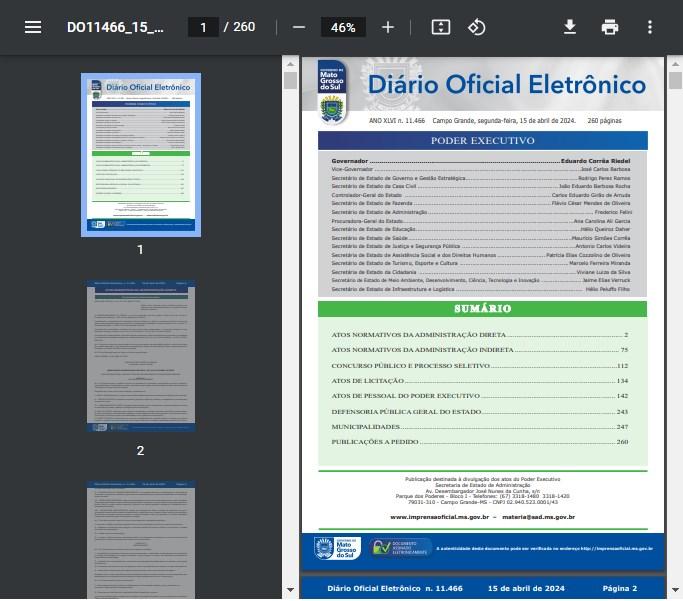Click the fit to page icon
This screenshot has height=601, width=683.
441,27
